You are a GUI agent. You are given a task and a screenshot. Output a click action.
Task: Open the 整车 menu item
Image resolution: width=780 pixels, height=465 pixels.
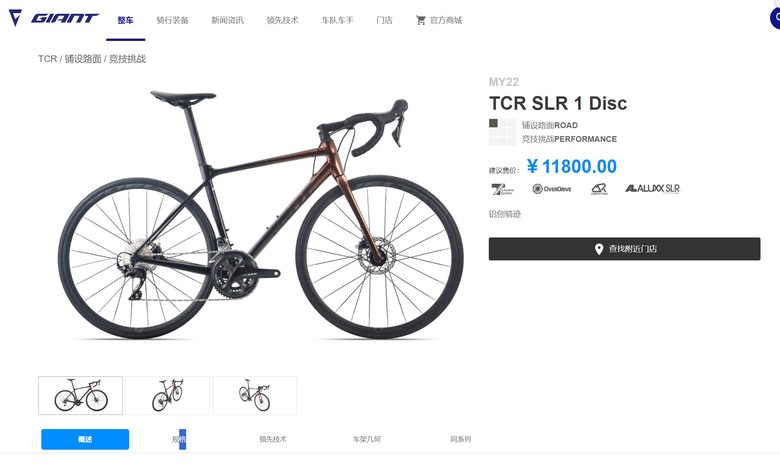pyautogui.click(x=125, y=20)
